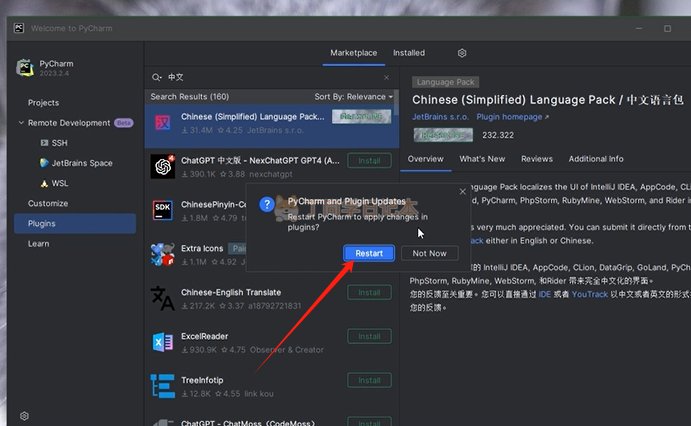The height and width of the screenshot is (426, 691).
Task: Click Chinese Language Pack icon in list
Action: pyautogui.click(x=163, y=122)
